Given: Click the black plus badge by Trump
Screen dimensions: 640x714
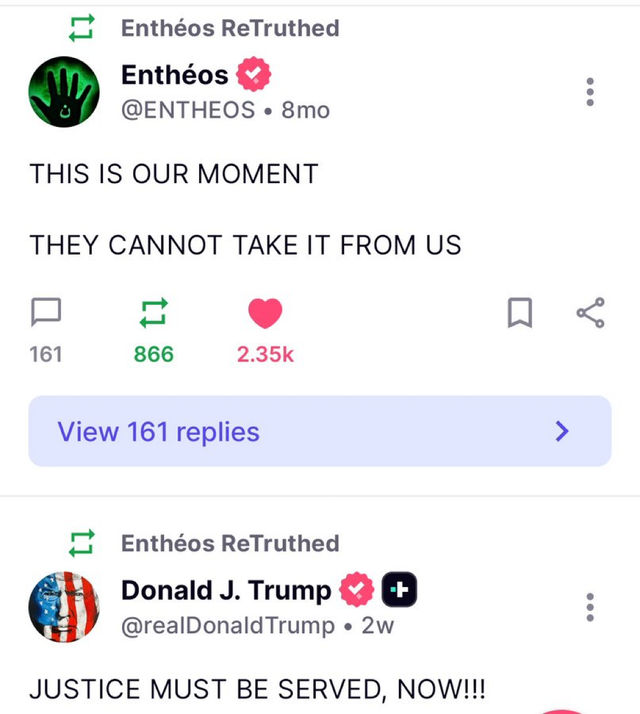Looking at the screenshot, I should (x=399, y=589).
